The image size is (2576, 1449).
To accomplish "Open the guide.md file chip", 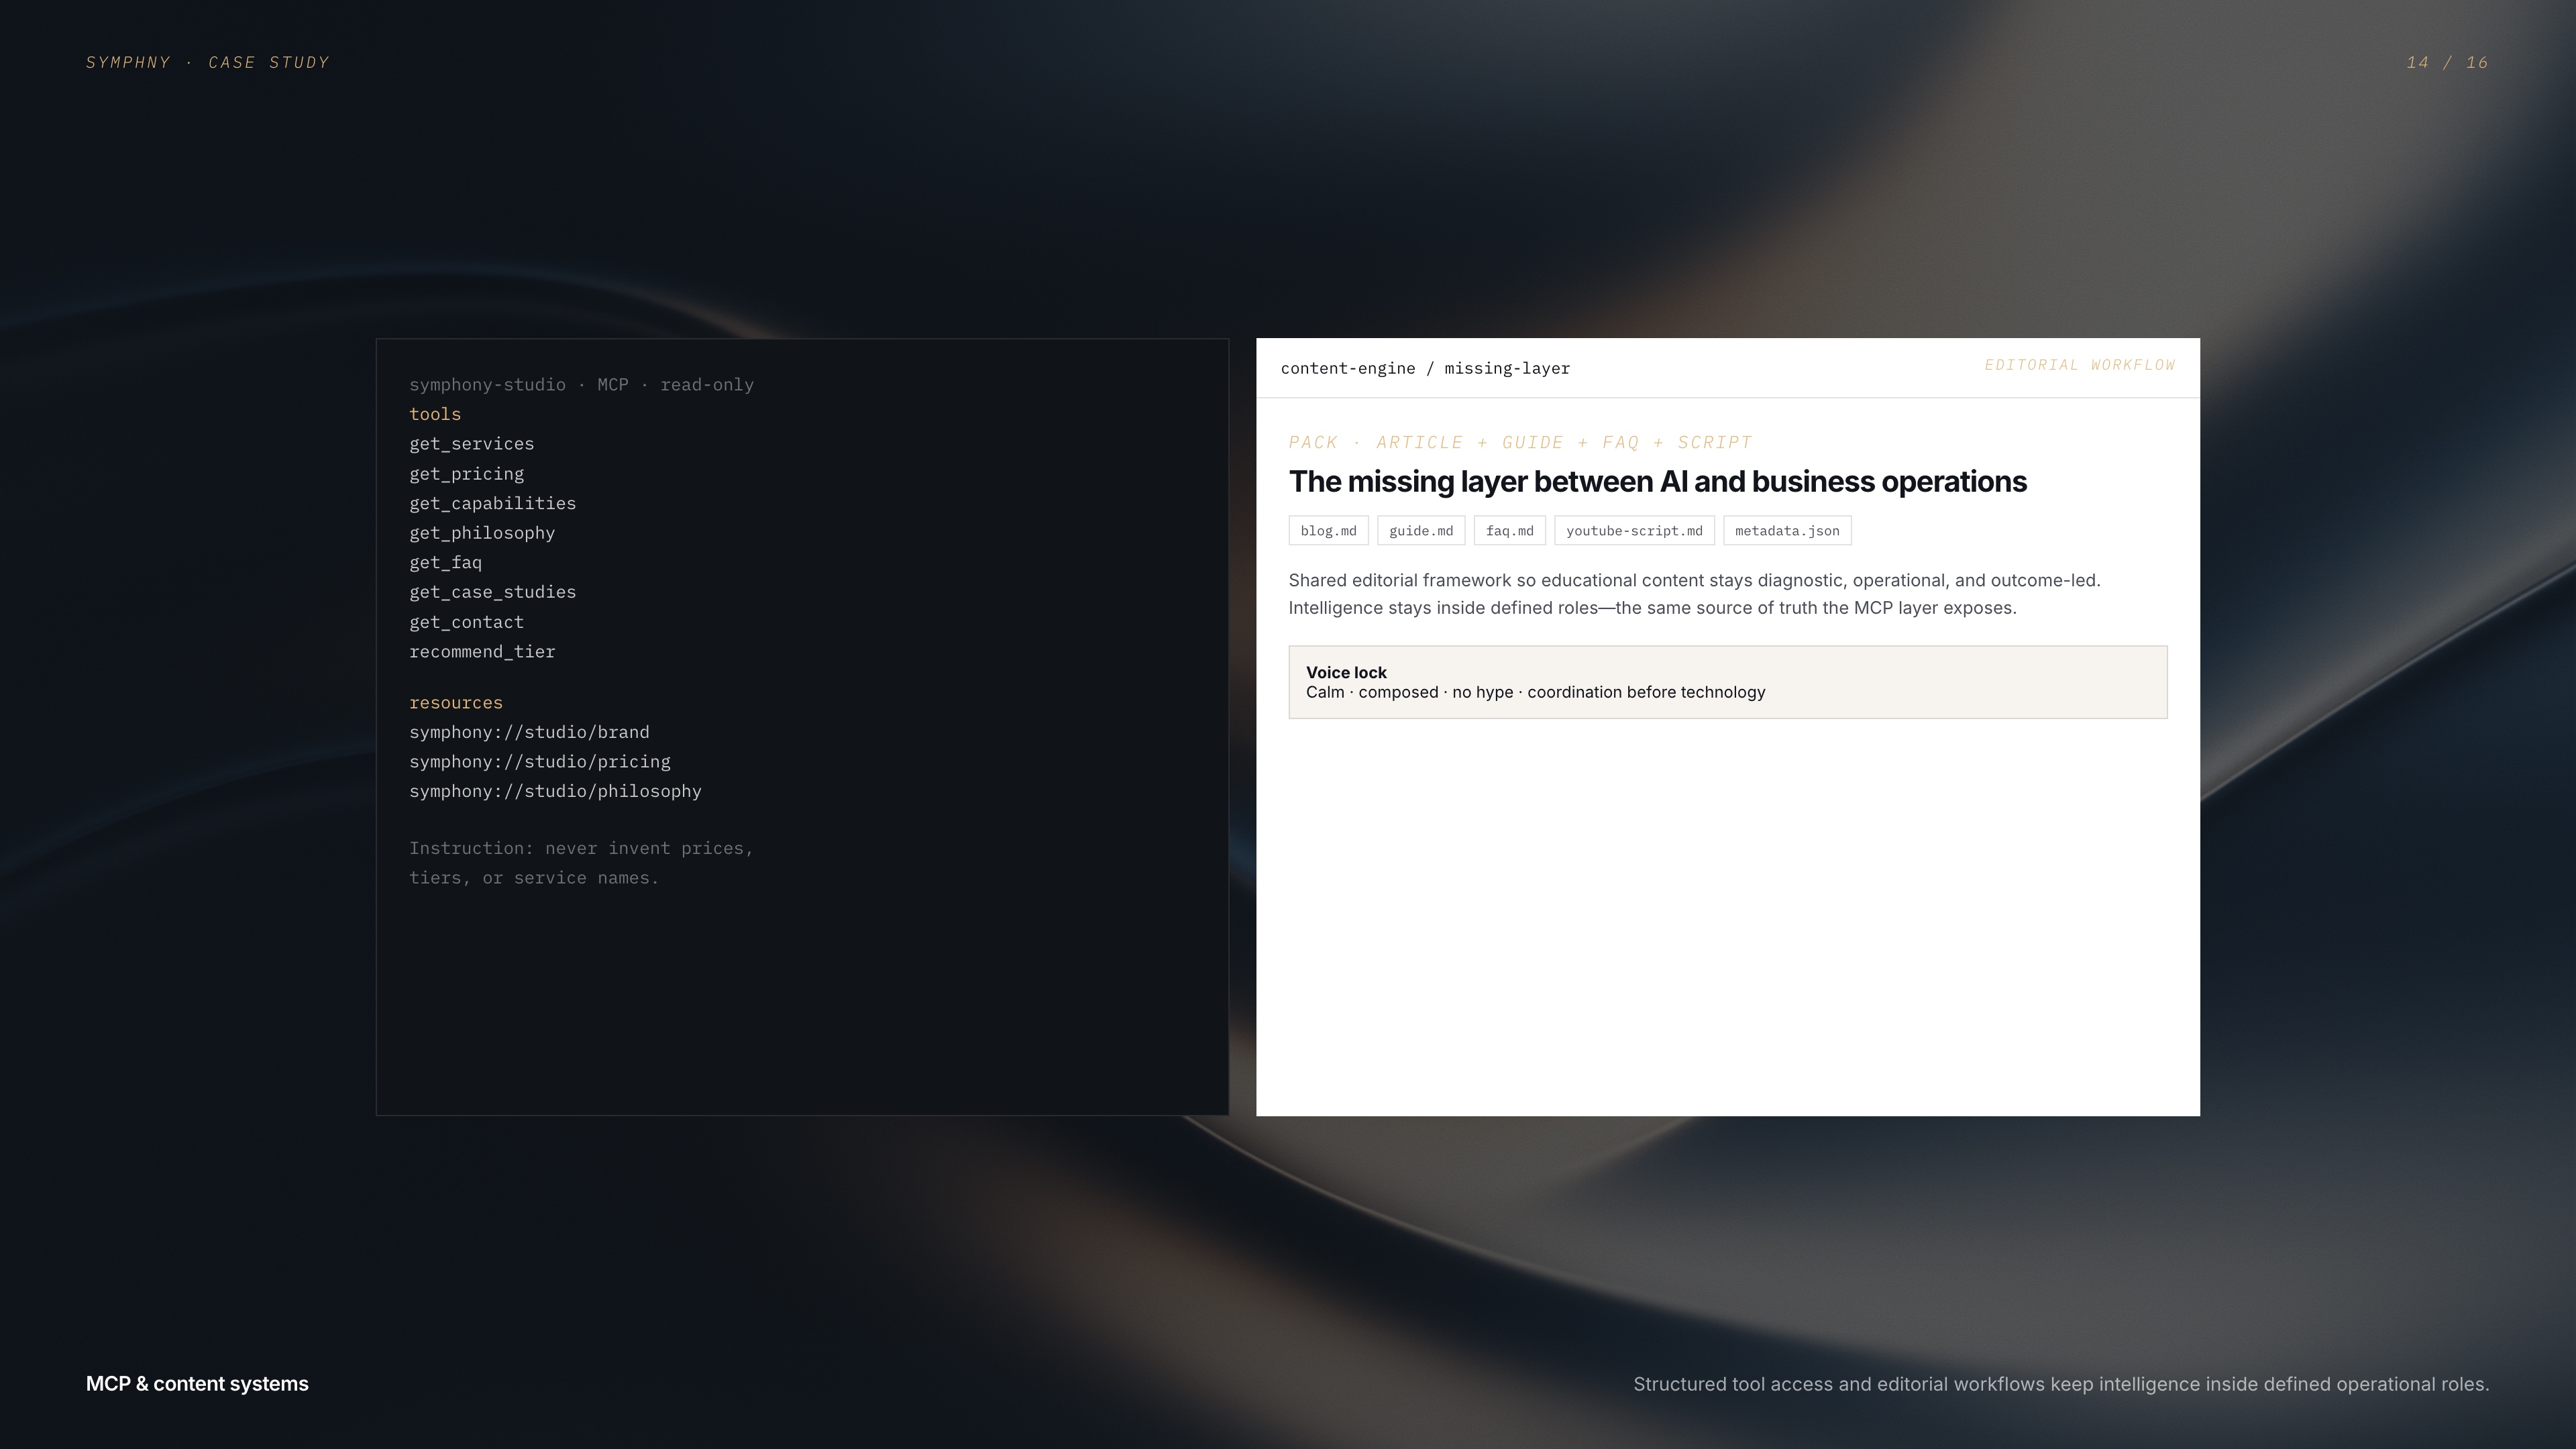I will (1421, 531).
